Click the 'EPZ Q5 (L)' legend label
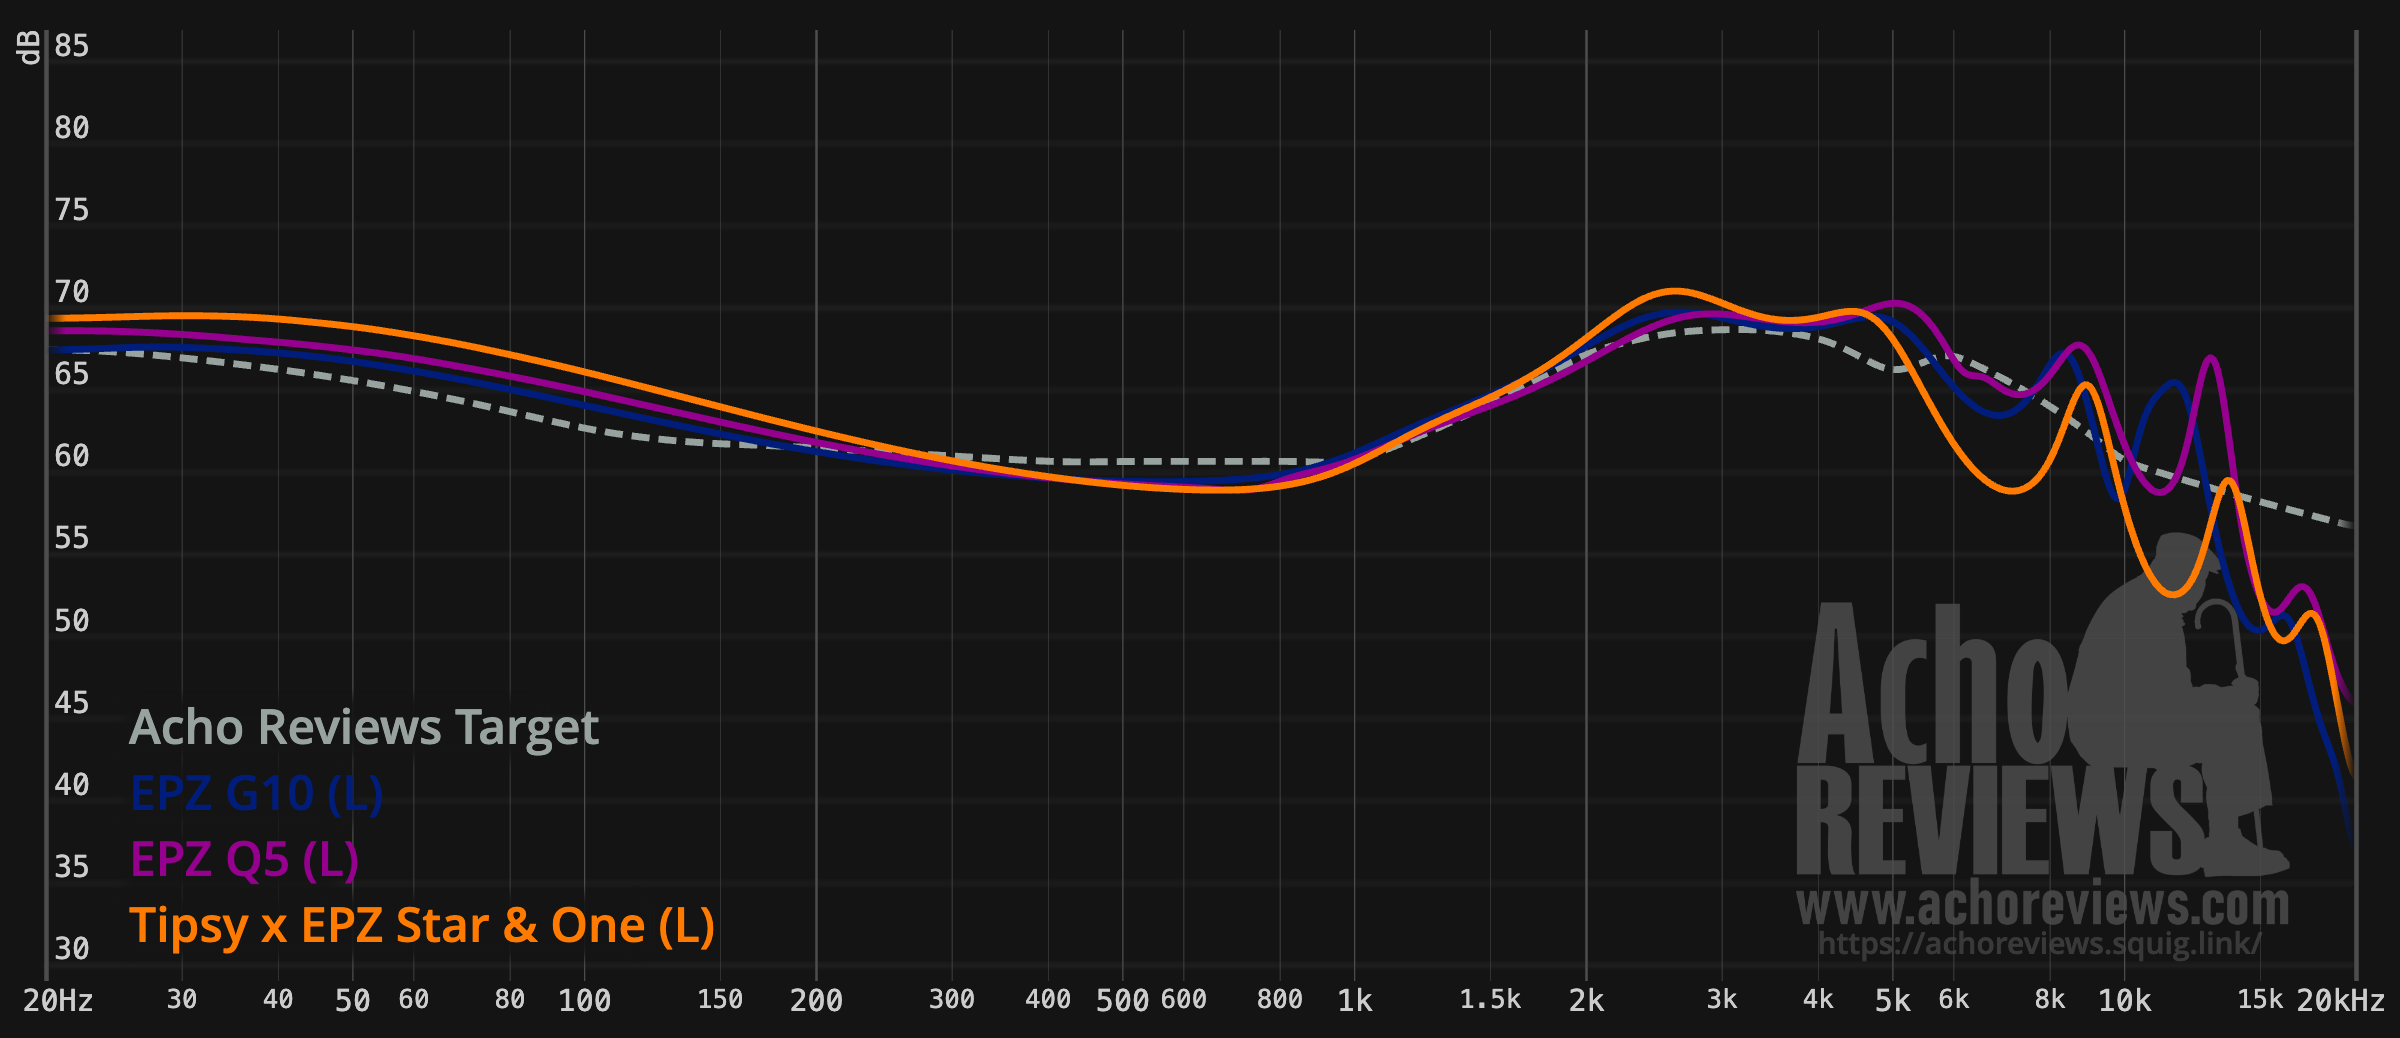The width and height of the screenshot is (2400, 1038). [244, 860]
